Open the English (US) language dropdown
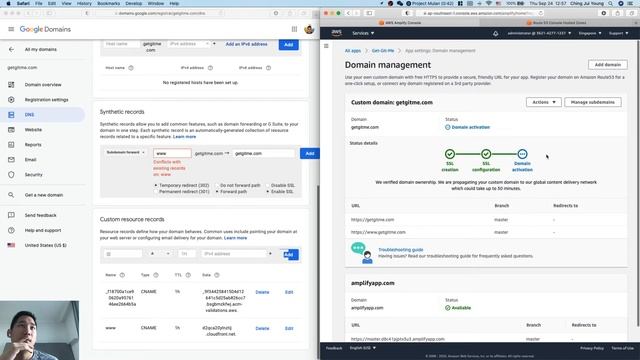The height and width of the screenshot is (360, 640). pos(362,348)
